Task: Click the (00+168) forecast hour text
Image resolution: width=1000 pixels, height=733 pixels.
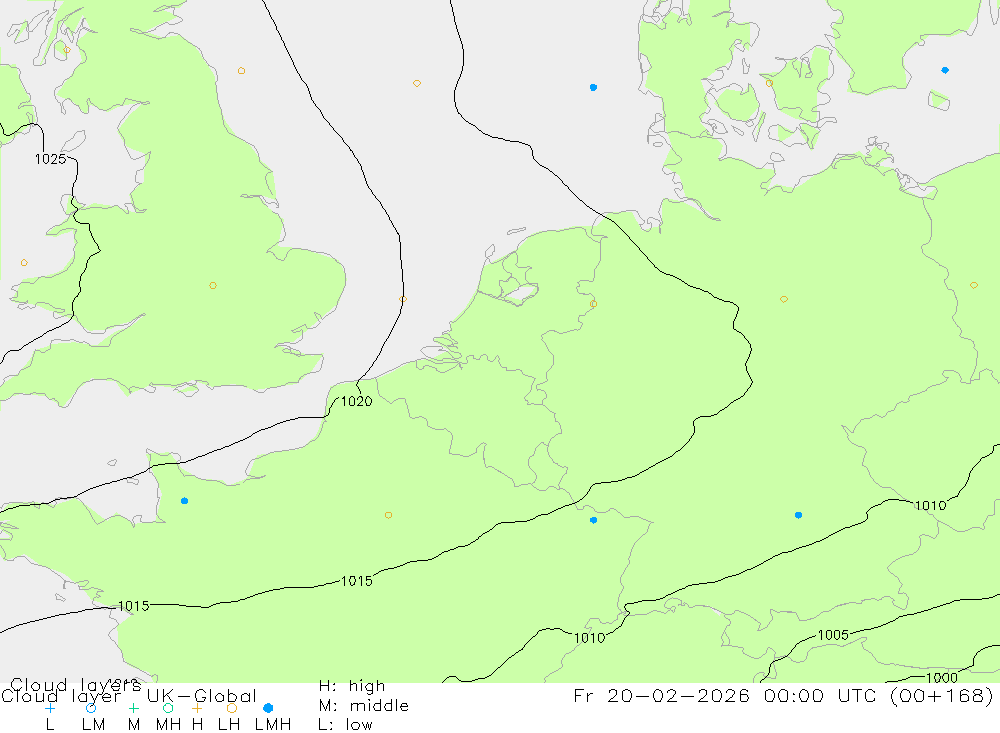Action: tap(941, 695)
